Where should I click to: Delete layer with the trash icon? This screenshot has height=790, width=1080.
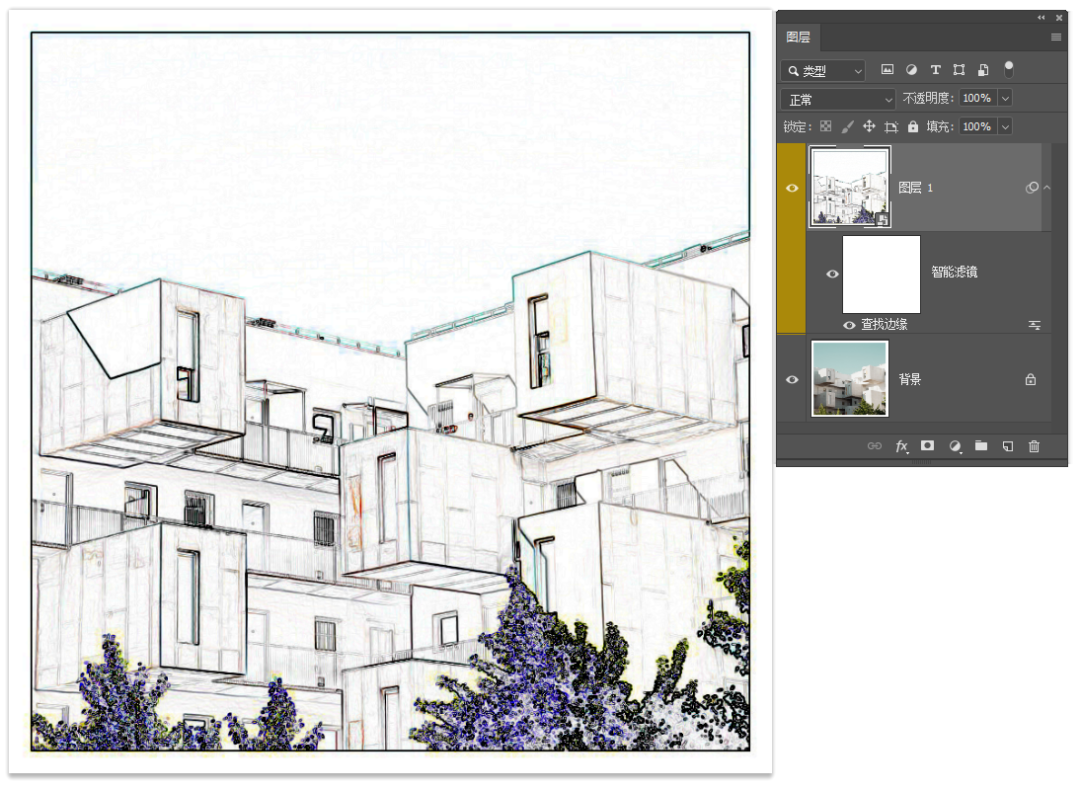tap(1034, 446)
